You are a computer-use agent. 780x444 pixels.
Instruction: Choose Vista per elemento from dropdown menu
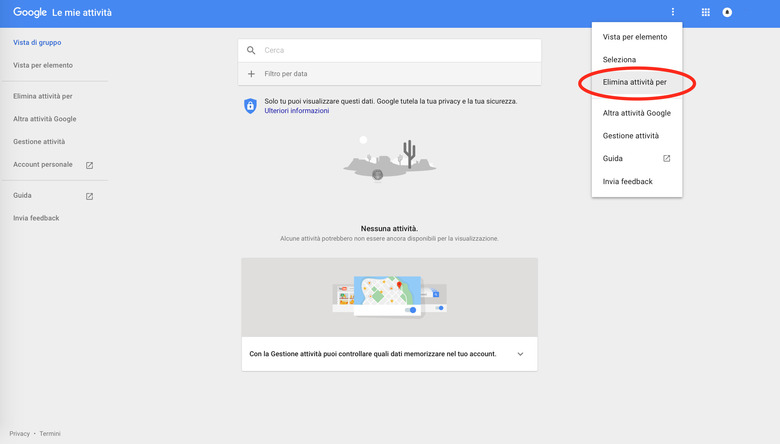tap(635, 37)
